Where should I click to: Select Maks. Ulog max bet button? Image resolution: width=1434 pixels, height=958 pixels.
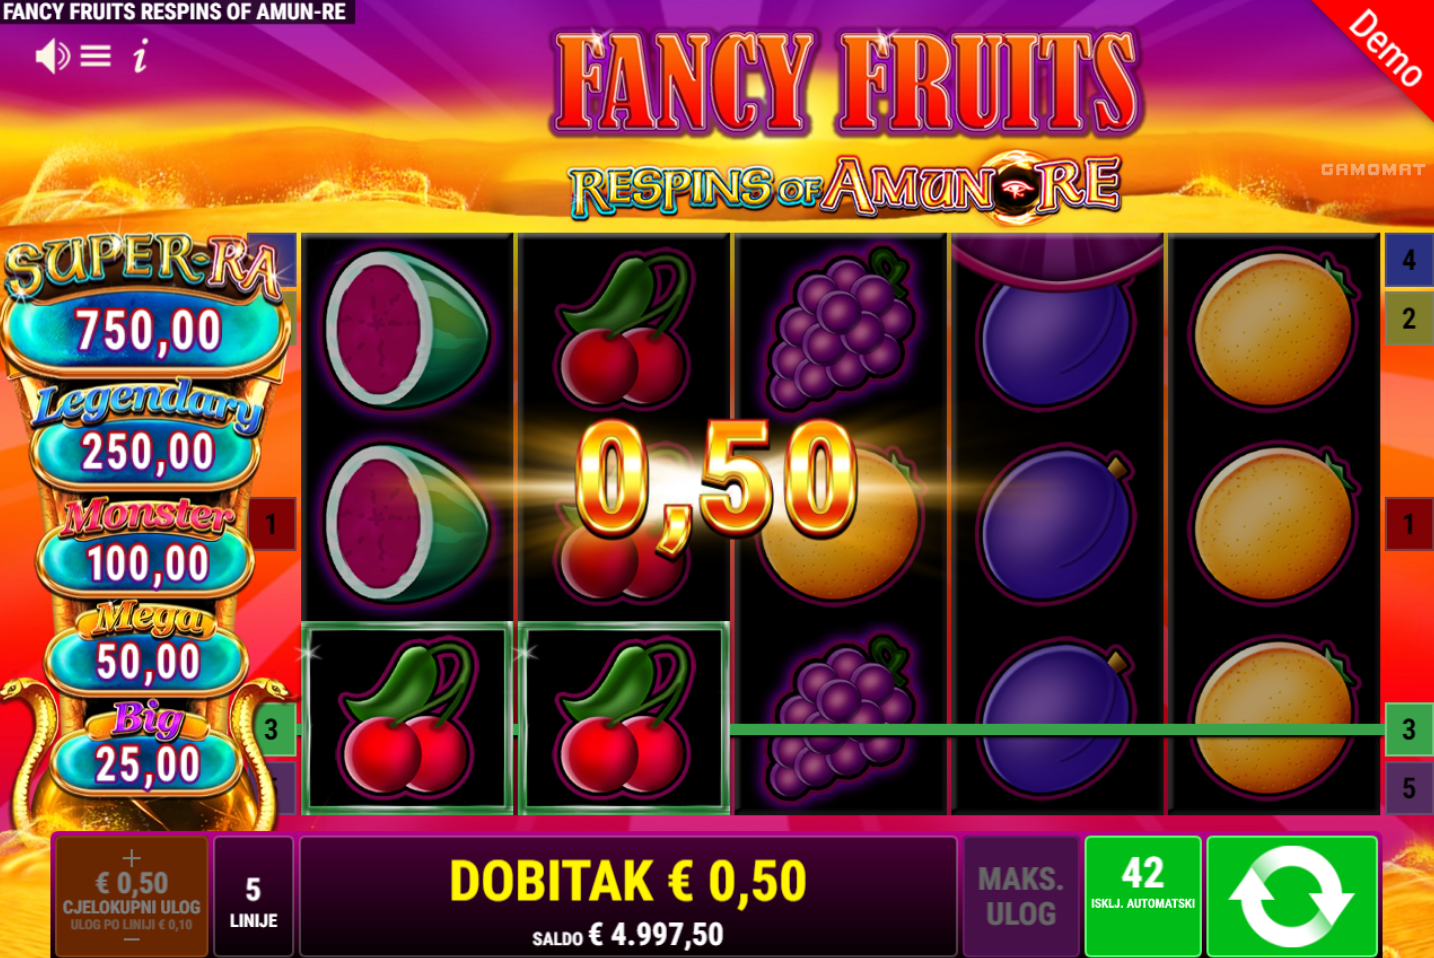pos(1021,896)
